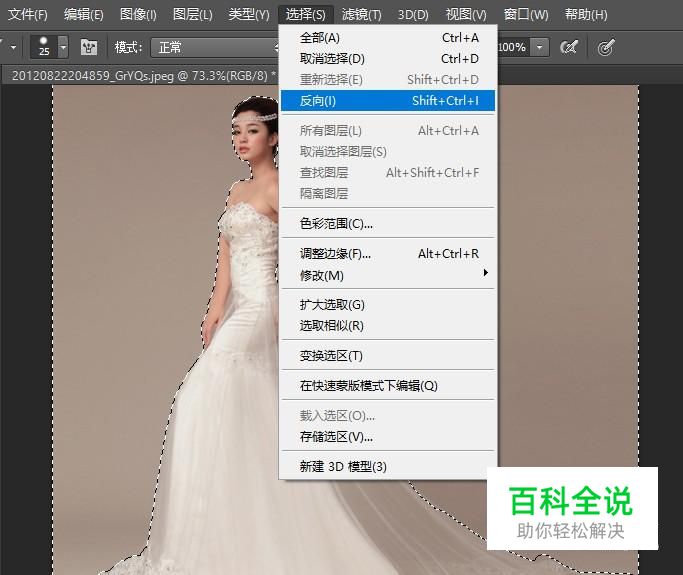The height and width of the screenshot is (575, 683).
Task: Click the brush preset dropdown arrow
Action: click(64, 47)
